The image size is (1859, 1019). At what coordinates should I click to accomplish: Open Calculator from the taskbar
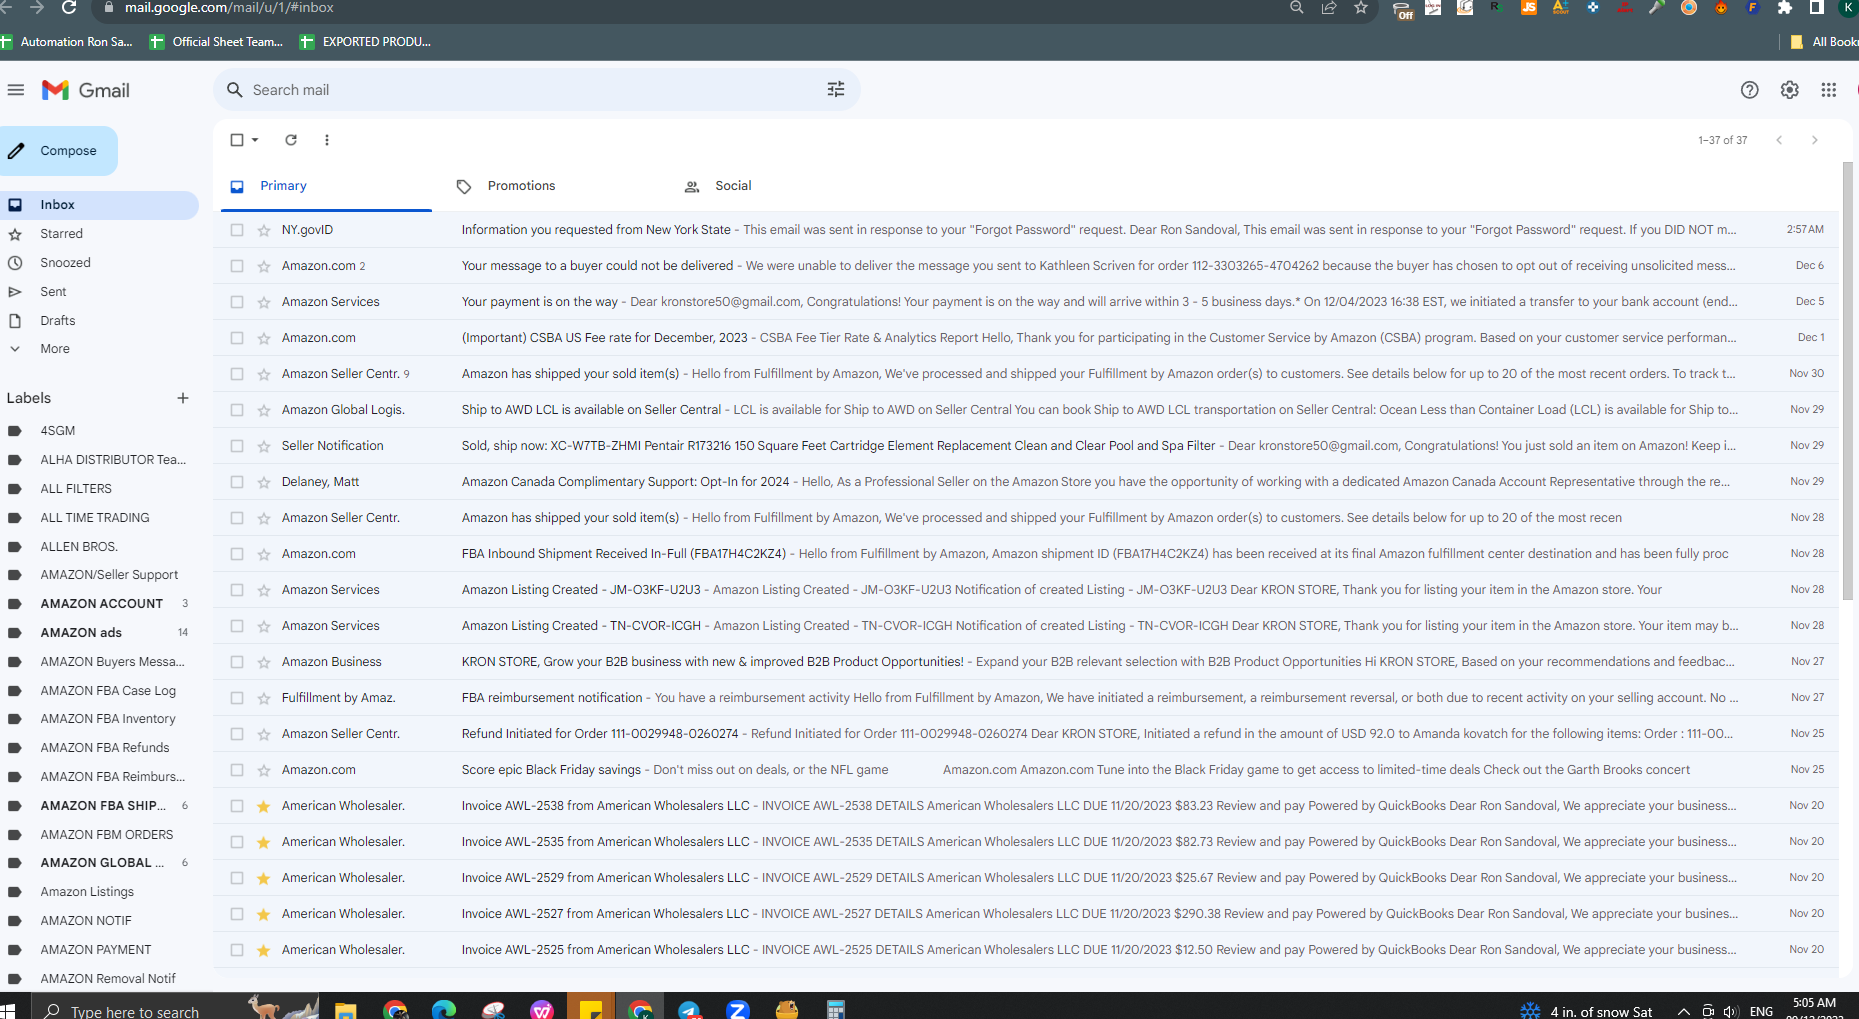tap(836, 1010)
